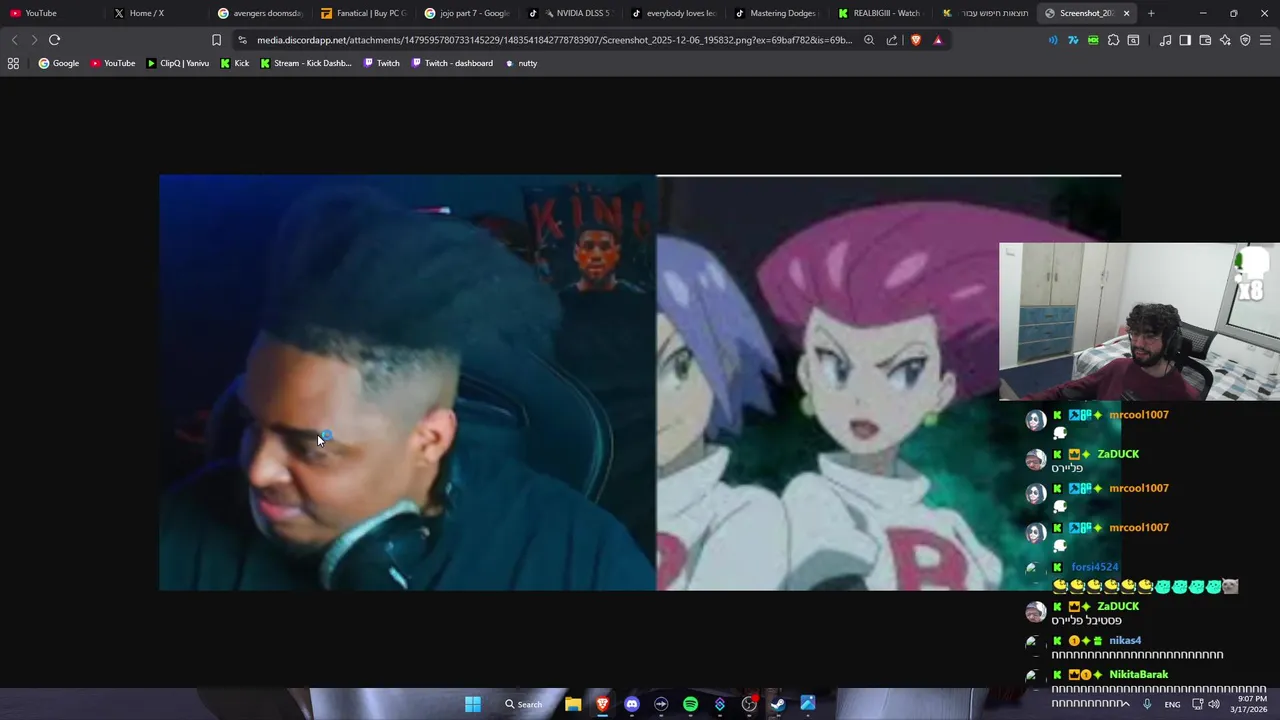Screen dimensions: 1280x720
Task: Click the first mrcool1007 chat username
Action: click(x=1138, y=414)
